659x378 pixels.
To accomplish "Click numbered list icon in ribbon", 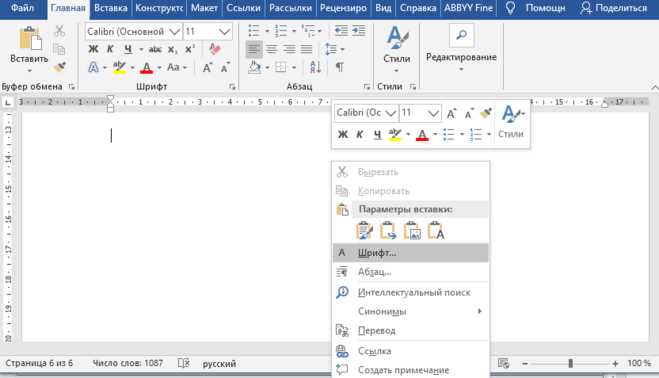I will pos(280,31).
